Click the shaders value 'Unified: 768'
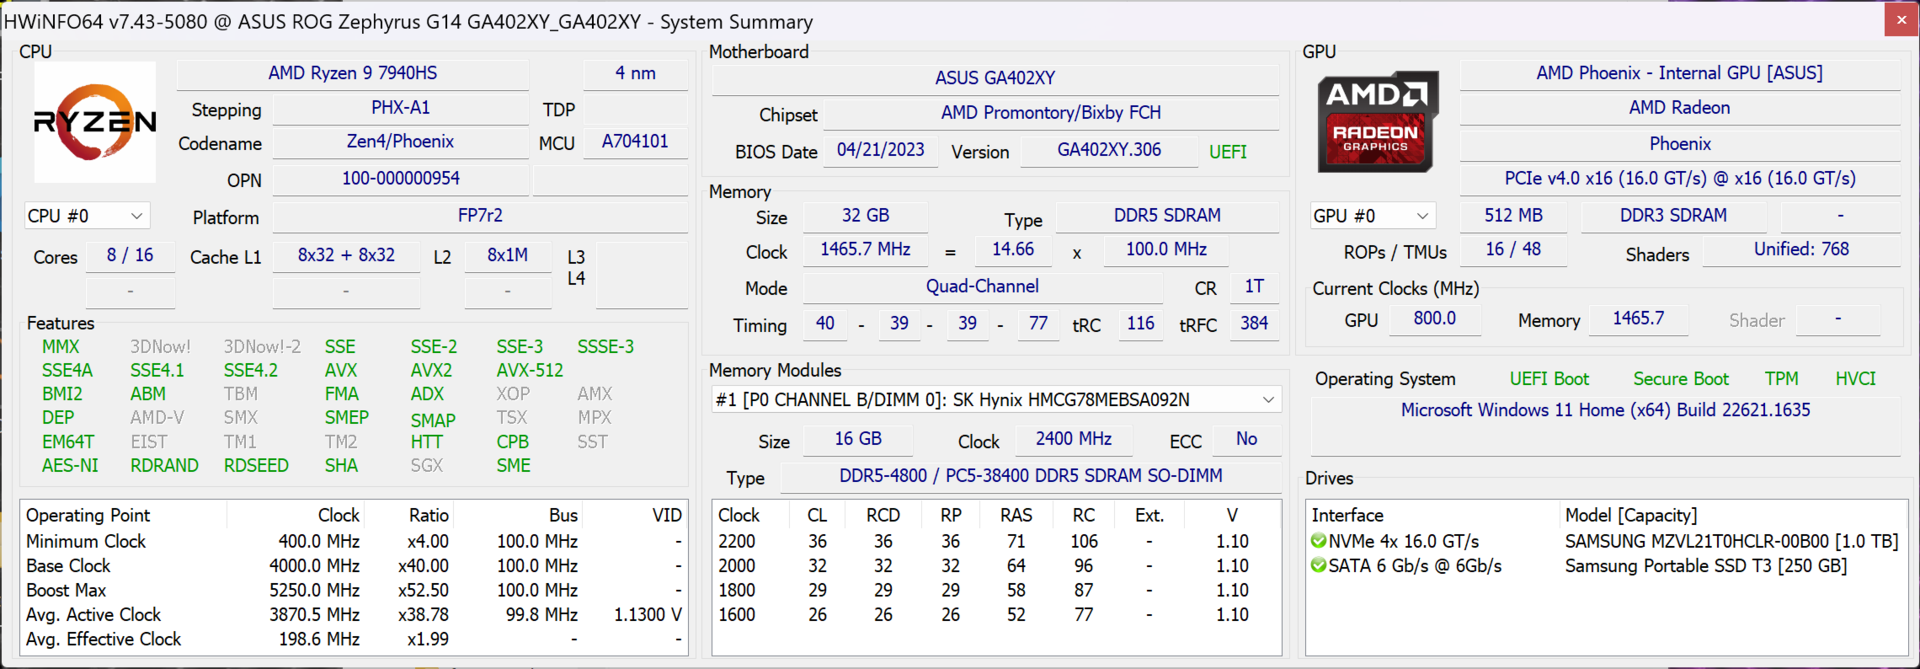The height and width of the screenshot is (669, 1920). pyautogui.click(x=1801, y=250)
